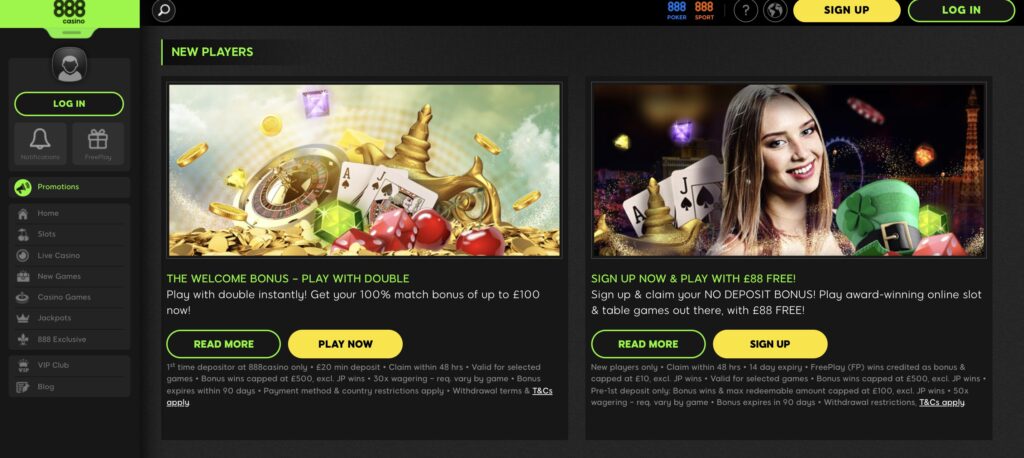Click the Welcome Bonus banner image
This screenshot has height=458, width=1024.
pos(364,170)
